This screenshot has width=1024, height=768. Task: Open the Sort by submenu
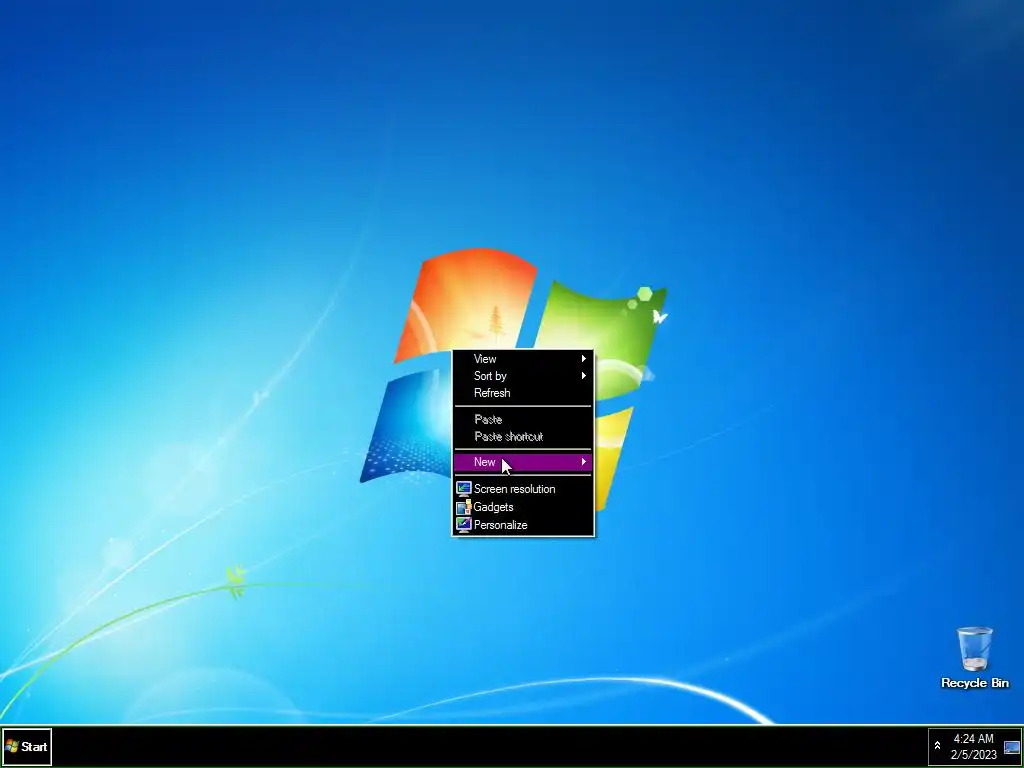click(523, 376)
